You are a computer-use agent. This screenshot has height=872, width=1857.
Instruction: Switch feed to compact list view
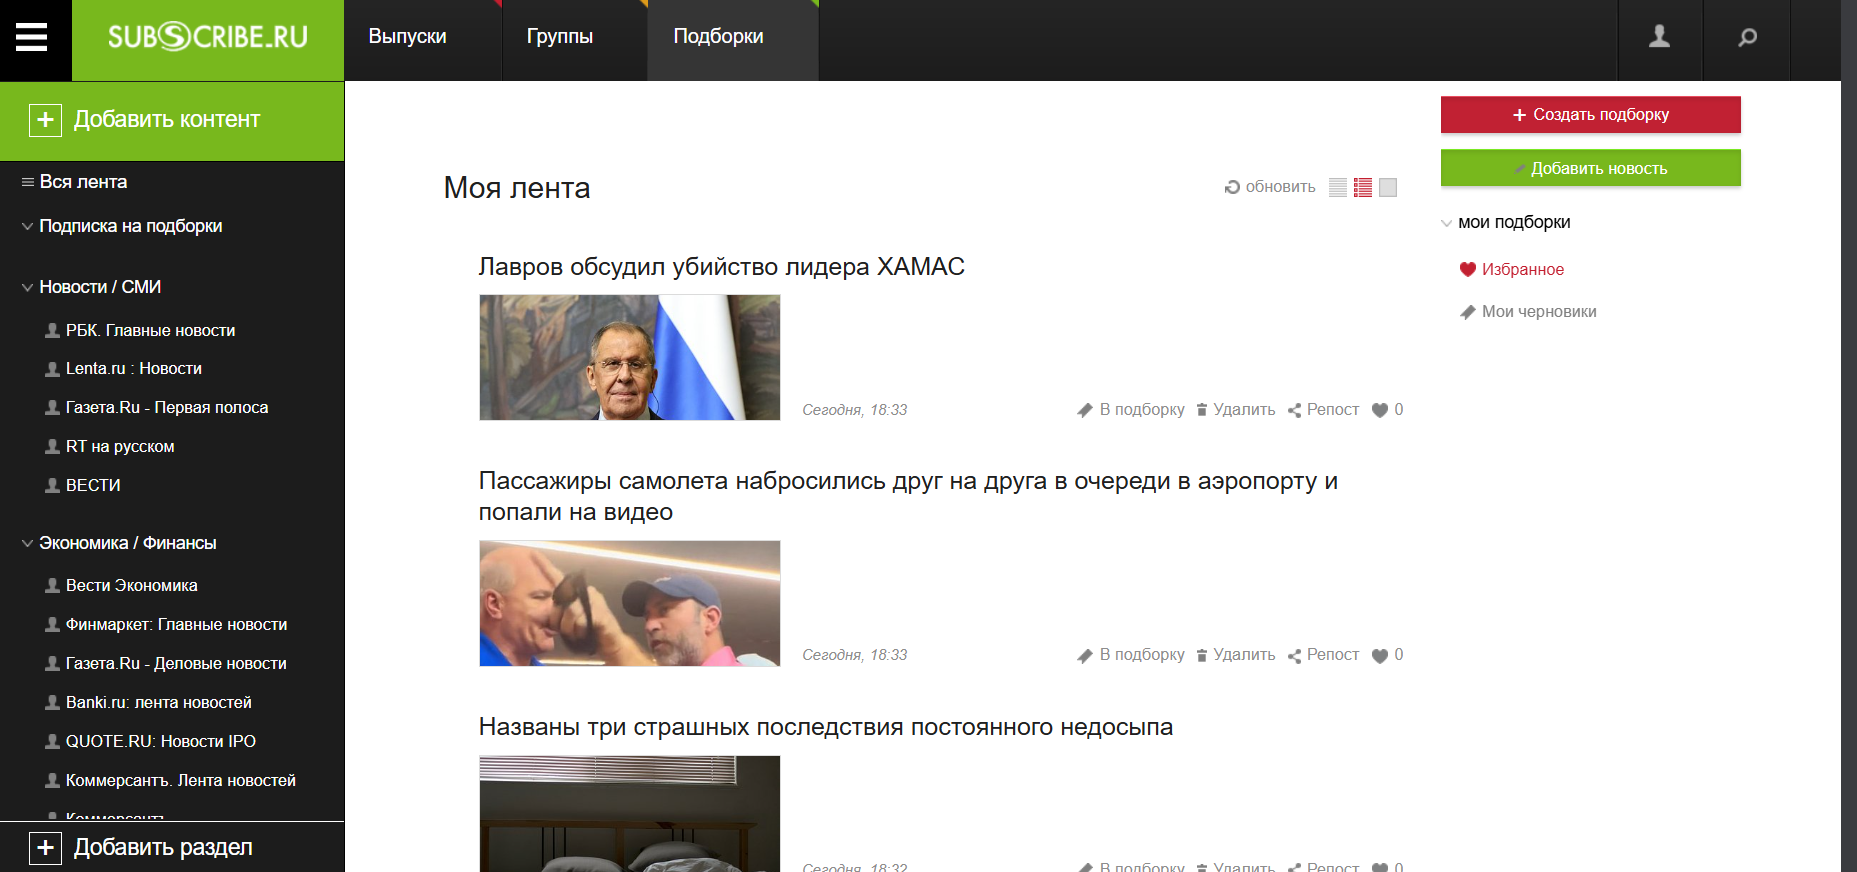tap(1338, 187)
